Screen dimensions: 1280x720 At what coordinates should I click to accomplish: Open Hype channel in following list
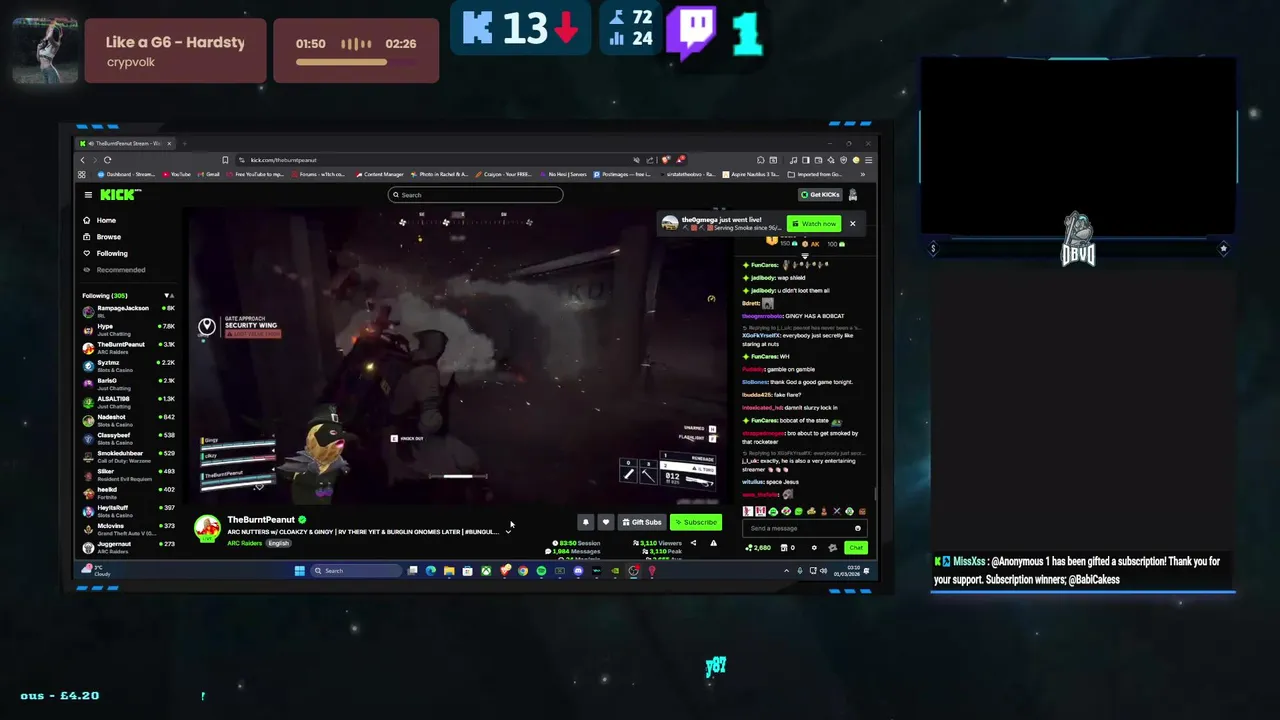pos(128,329)
